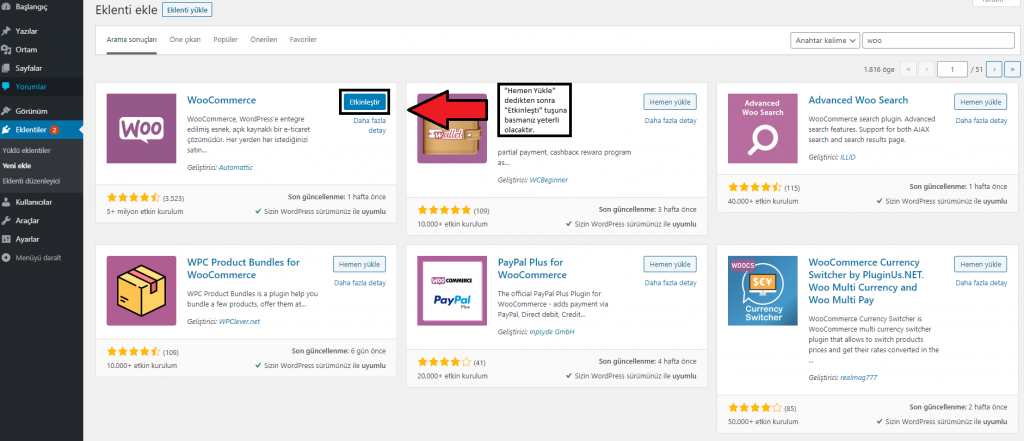
Task: Switch to Önerilen tab
Action: click(264, 39)
